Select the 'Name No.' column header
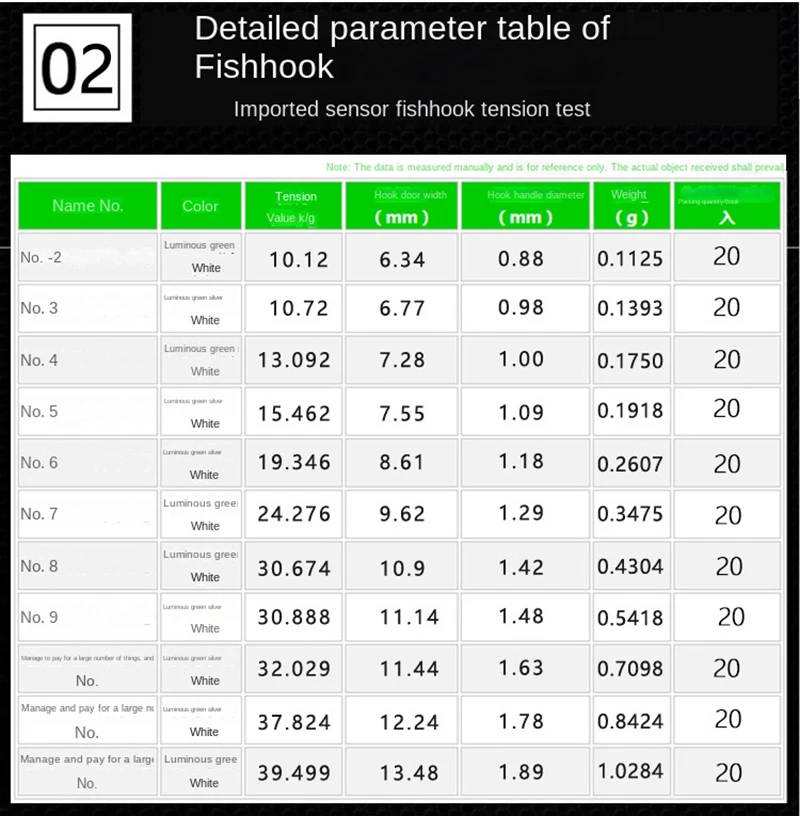The image size is (800, 816). pyautogui.click(x=88, y=206)
